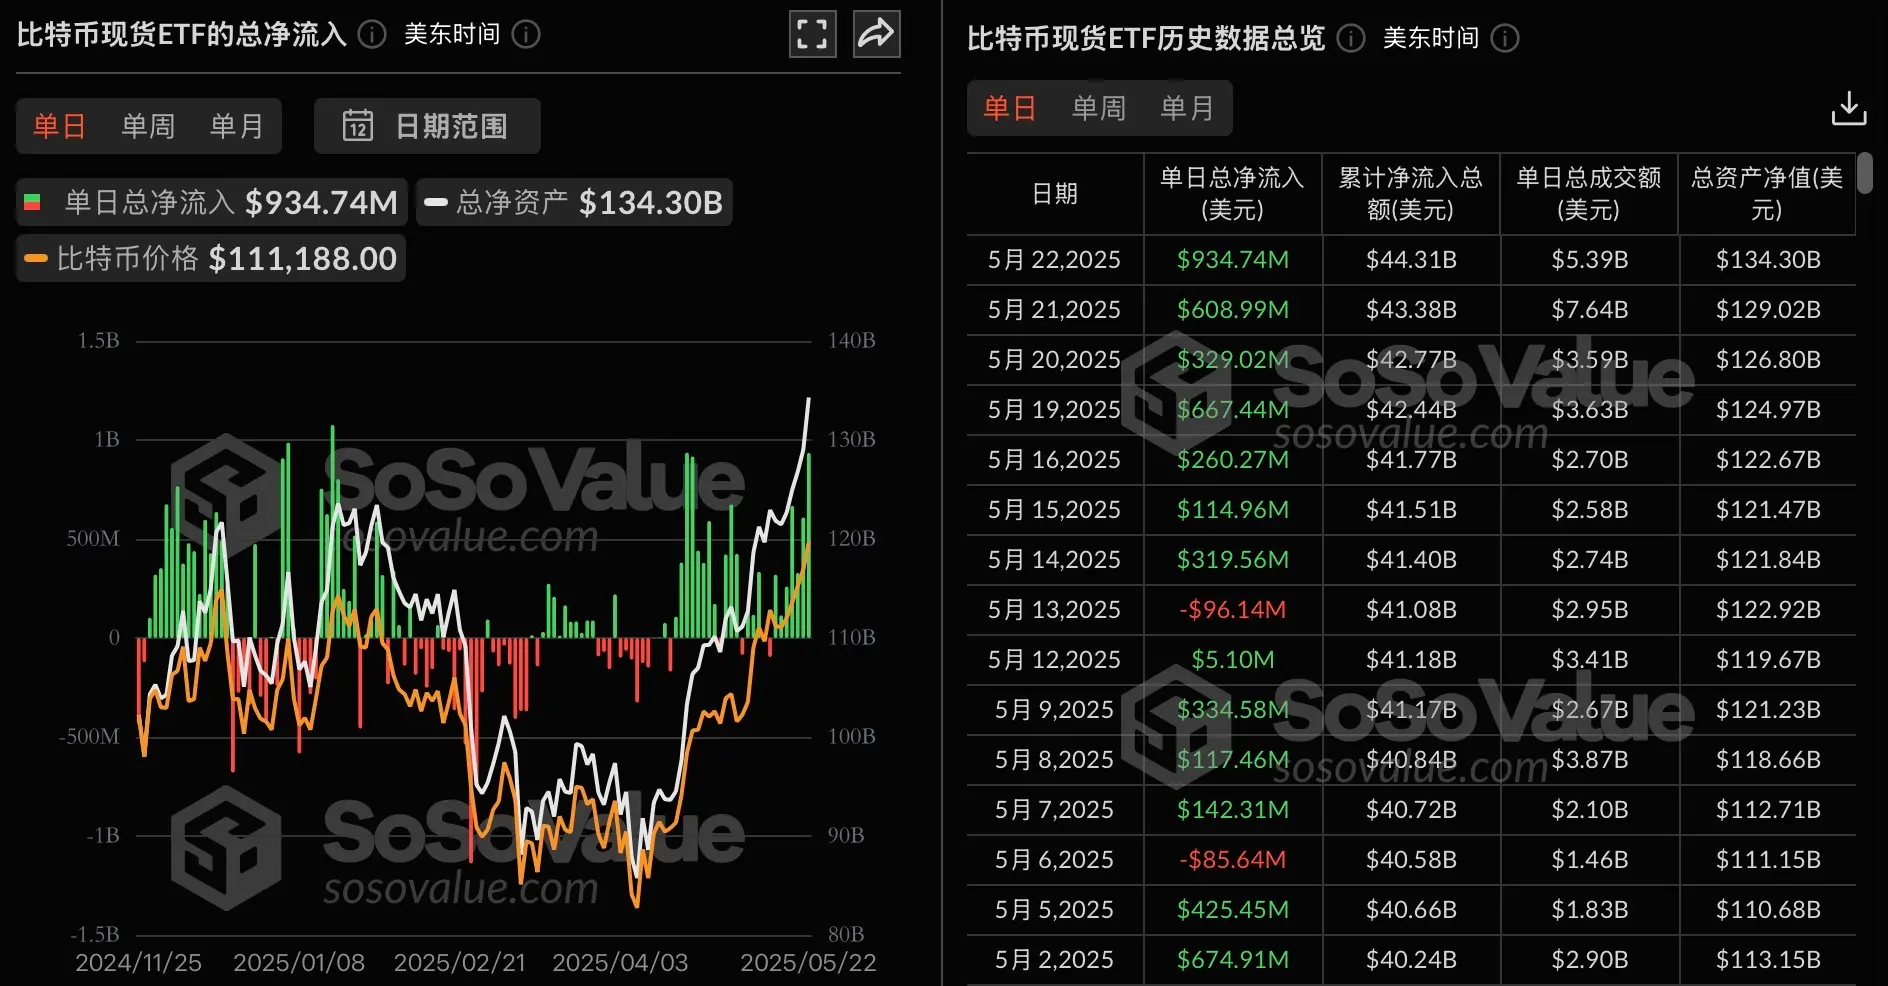View info tooltip for 比特币现货ETF的总净流入

pos(370,34)
